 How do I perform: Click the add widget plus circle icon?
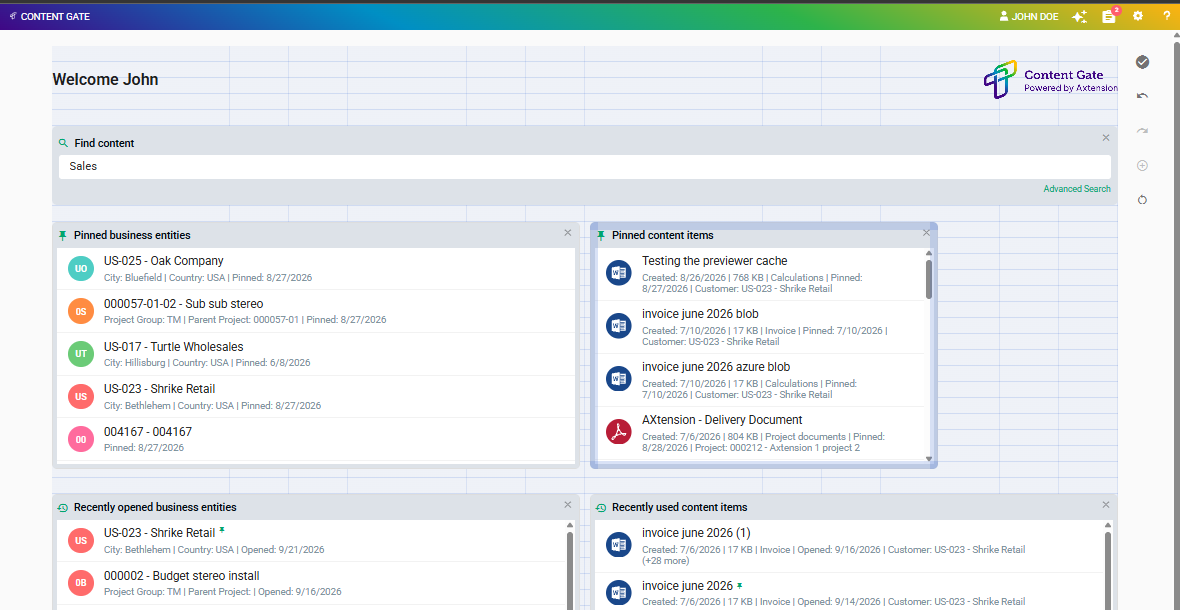coord(1142,165)
